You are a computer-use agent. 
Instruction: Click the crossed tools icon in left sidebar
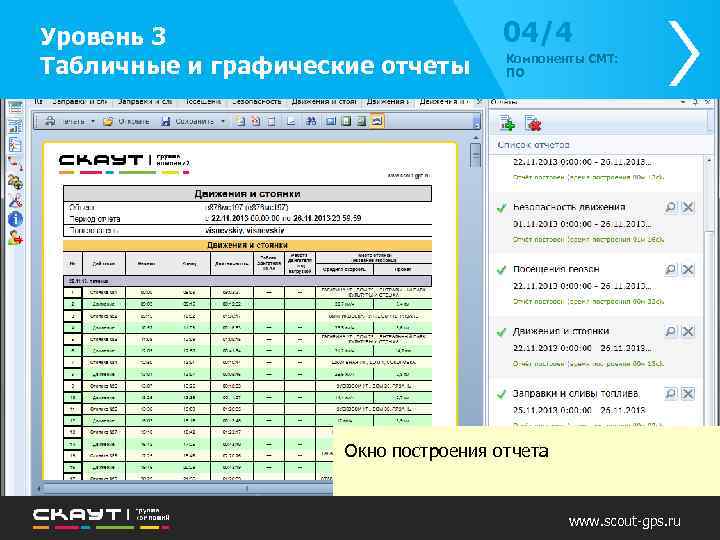(x=15, y=201)
